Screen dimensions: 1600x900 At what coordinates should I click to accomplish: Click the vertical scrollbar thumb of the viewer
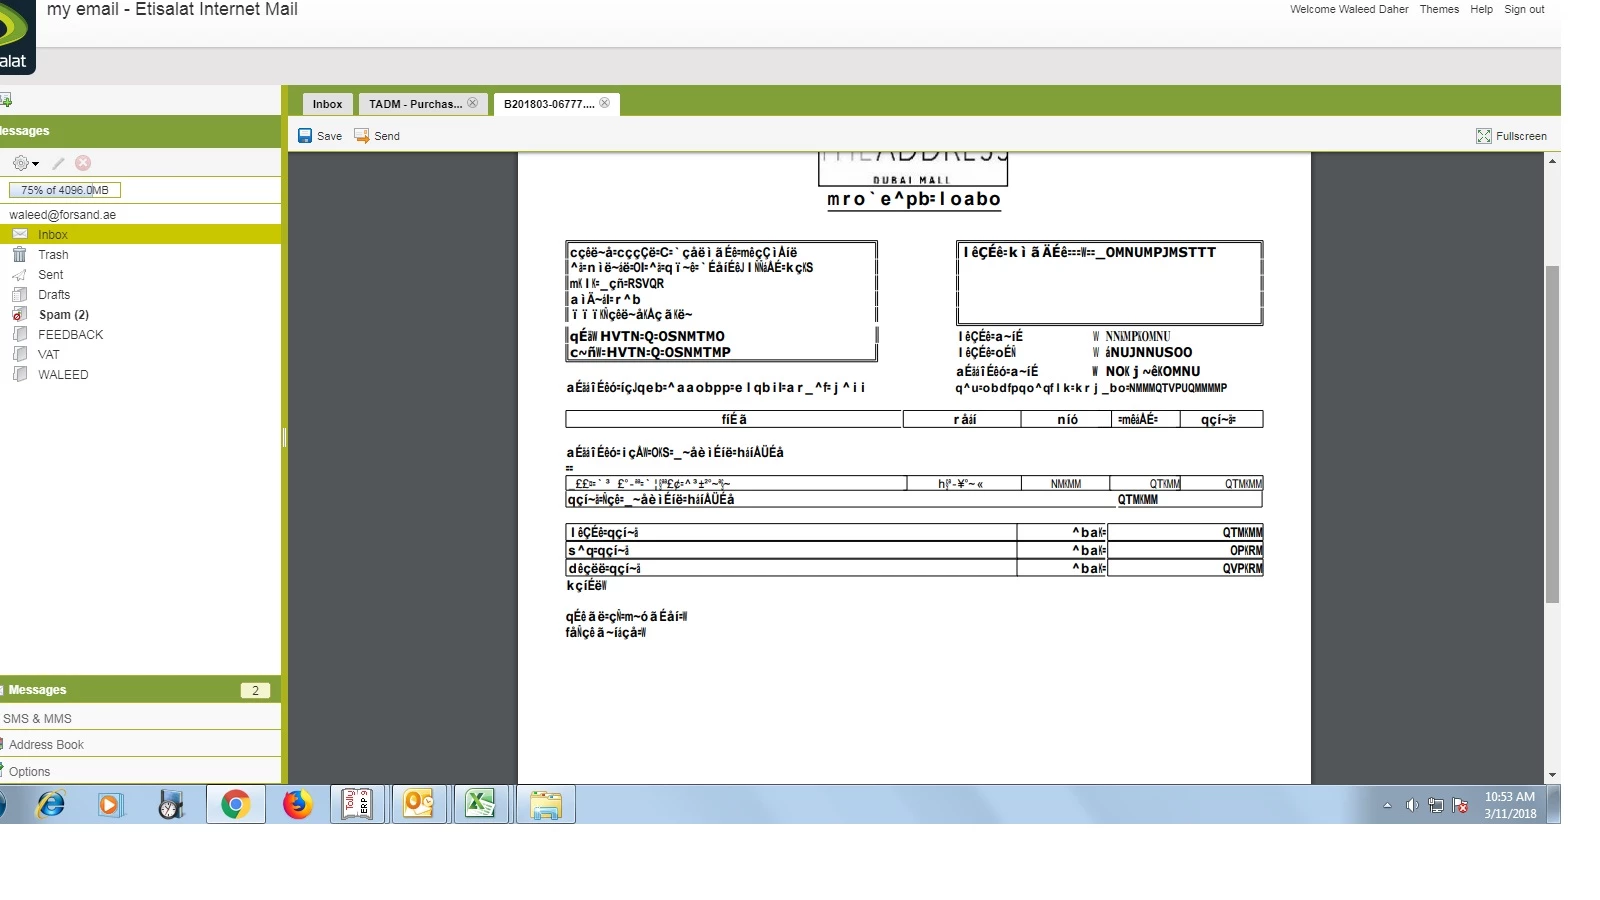(1552, 434)
